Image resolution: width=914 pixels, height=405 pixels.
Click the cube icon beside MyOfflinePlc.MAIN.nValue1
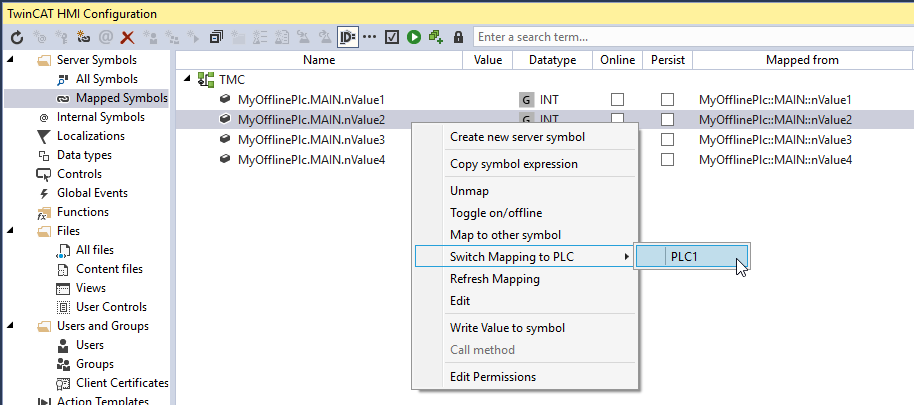[x=225, y=100]
